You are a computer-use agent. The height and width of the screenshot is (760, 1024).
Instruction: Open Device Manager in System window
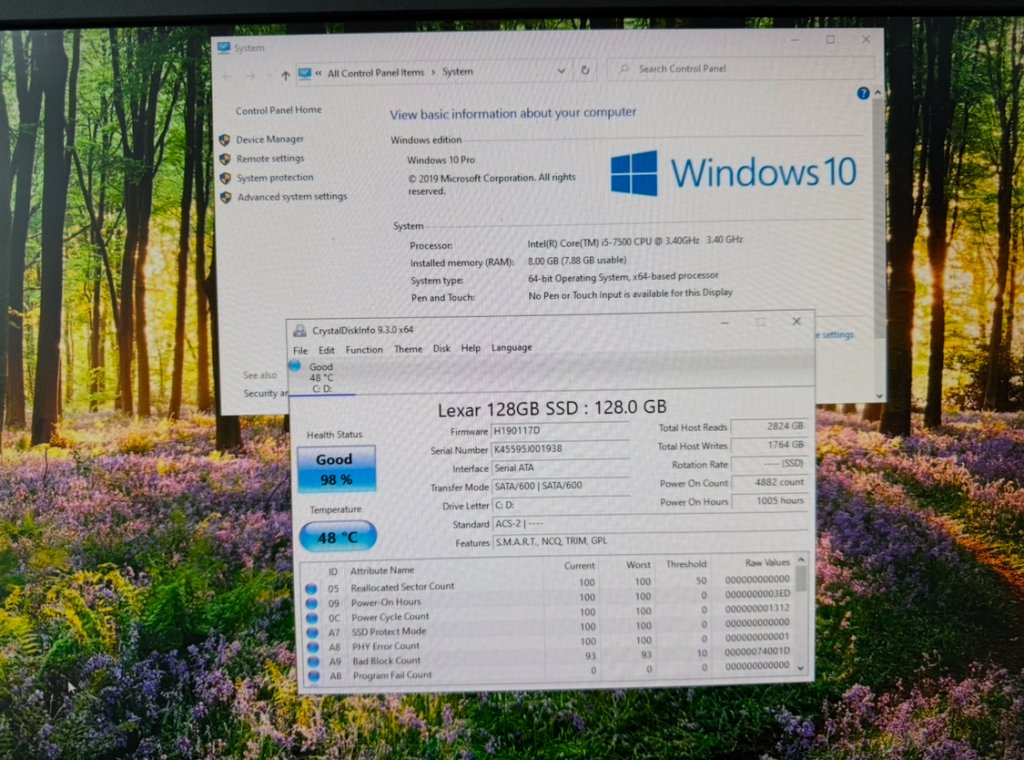[269, 139]
